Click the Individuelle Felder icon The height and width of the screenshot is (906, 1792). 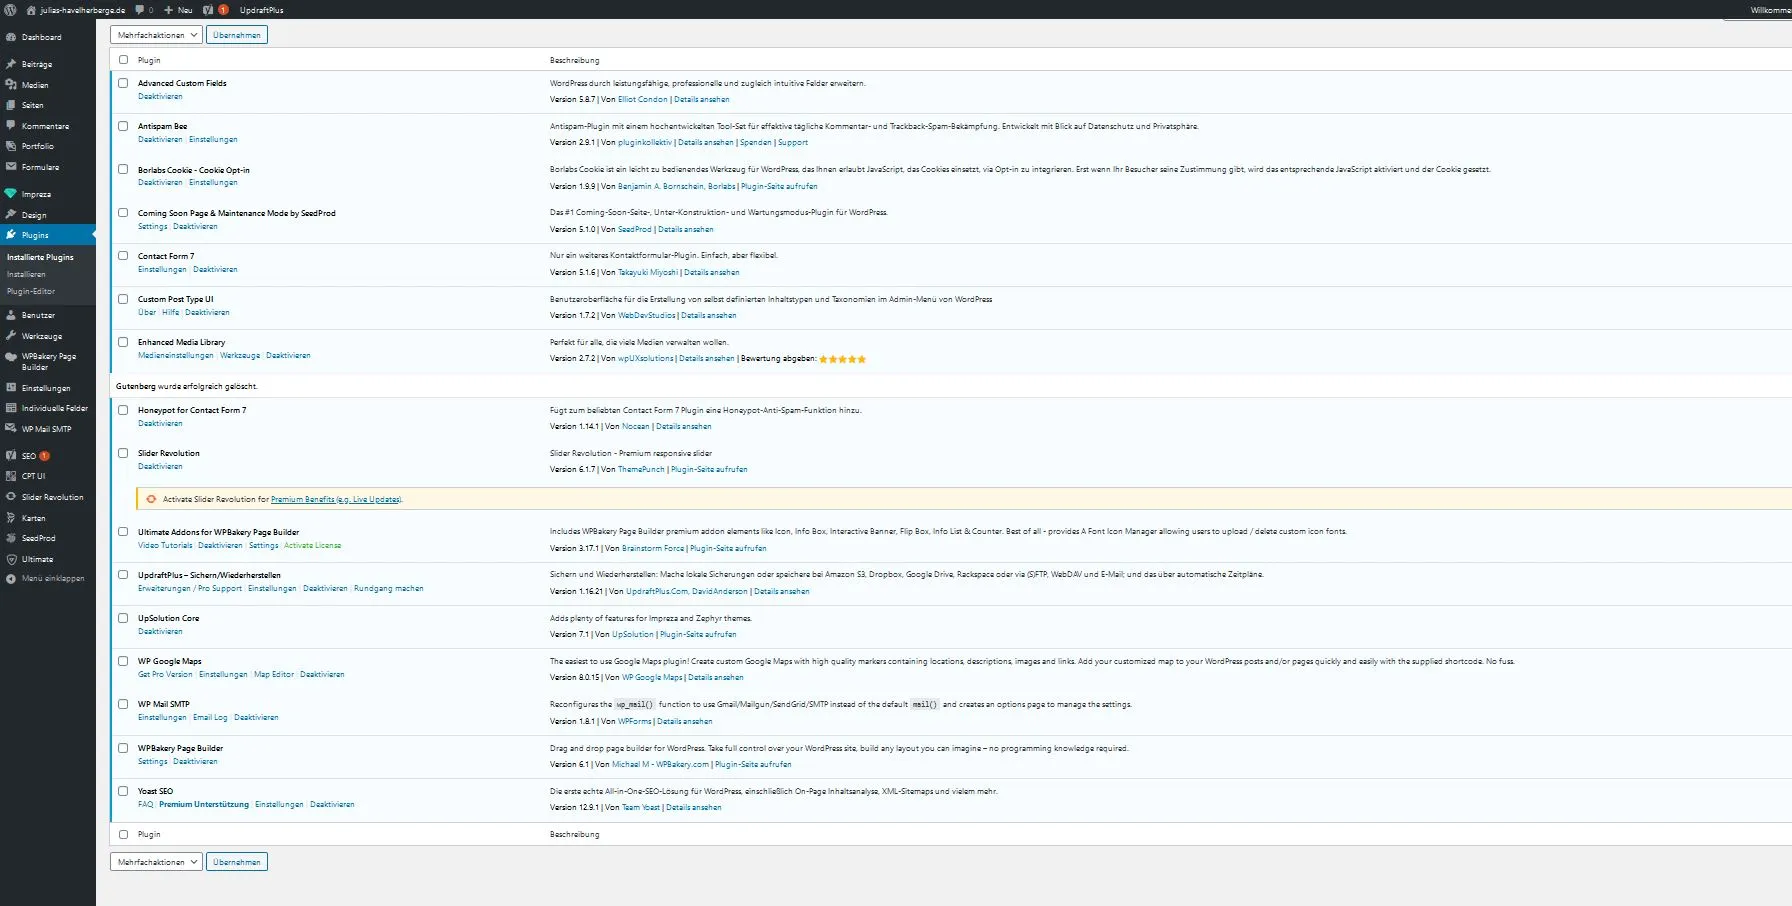[x=11, y=408]
